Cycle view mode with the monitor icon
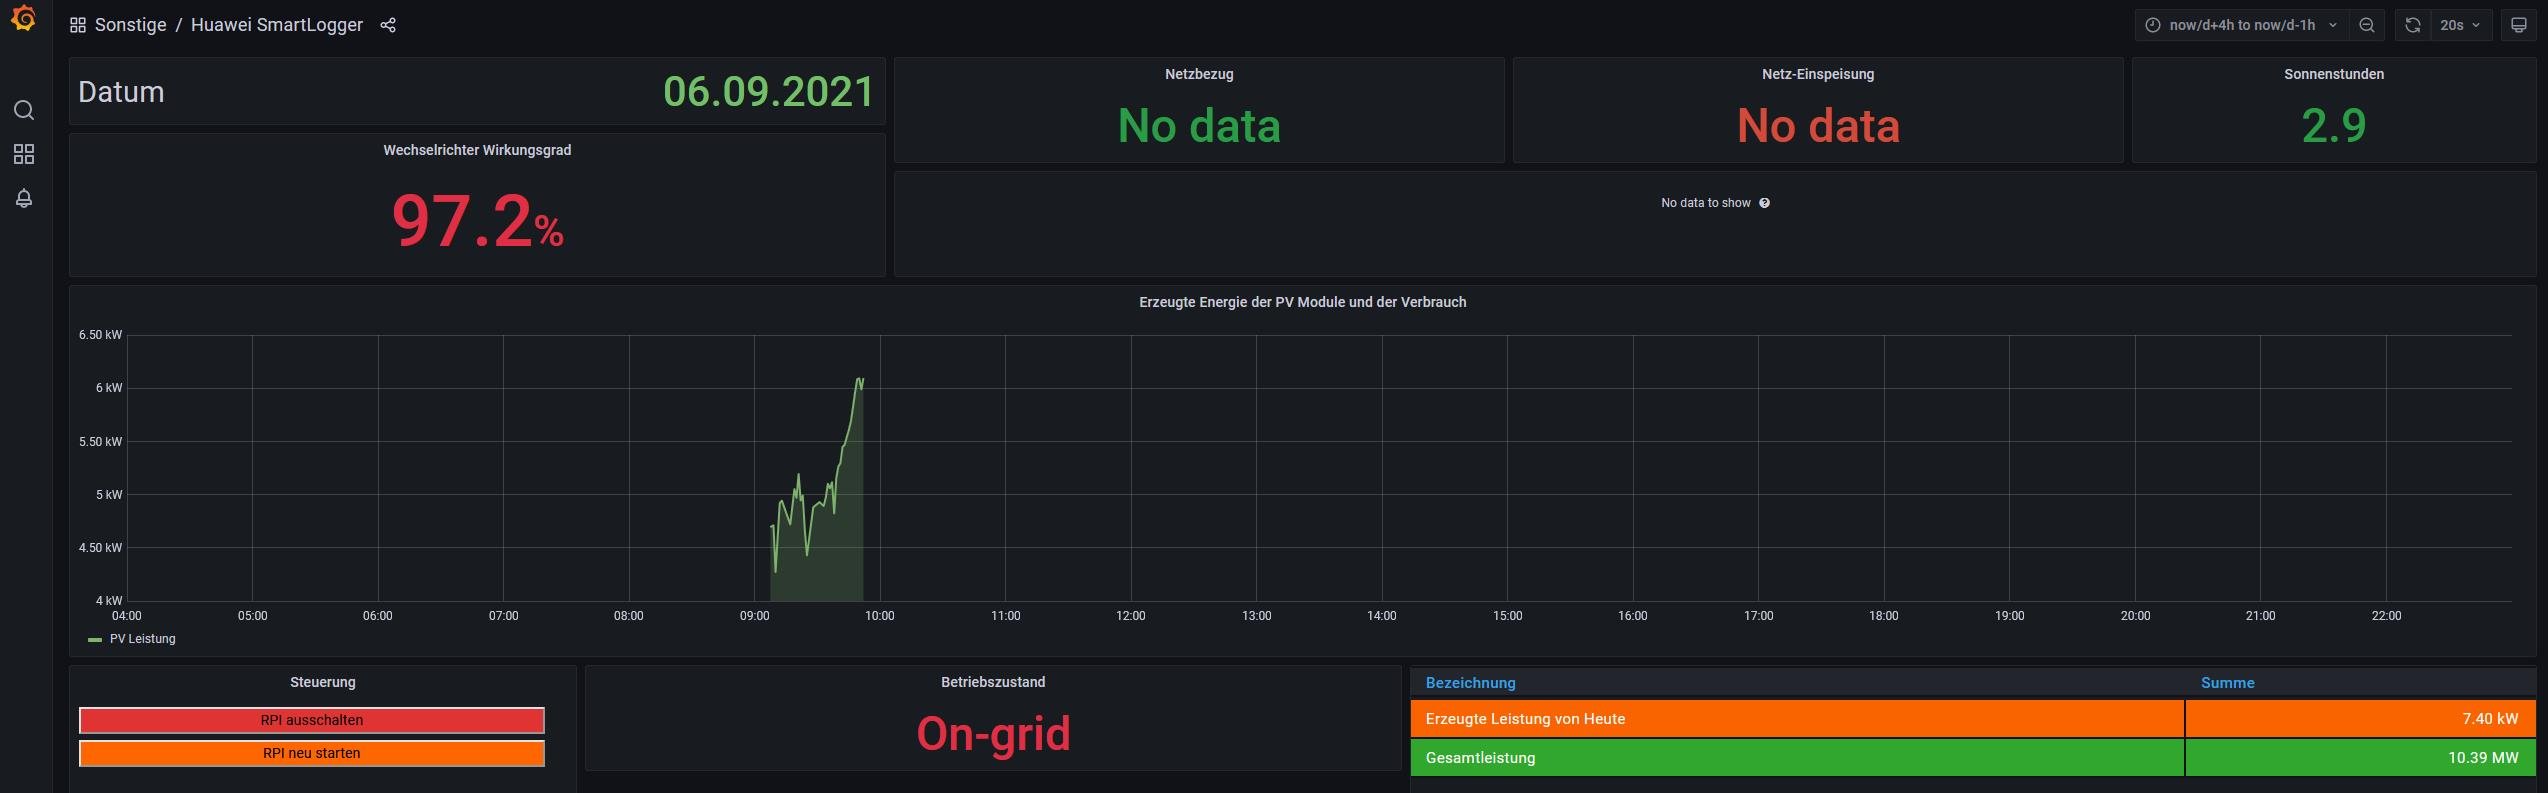 [2519, 25]
